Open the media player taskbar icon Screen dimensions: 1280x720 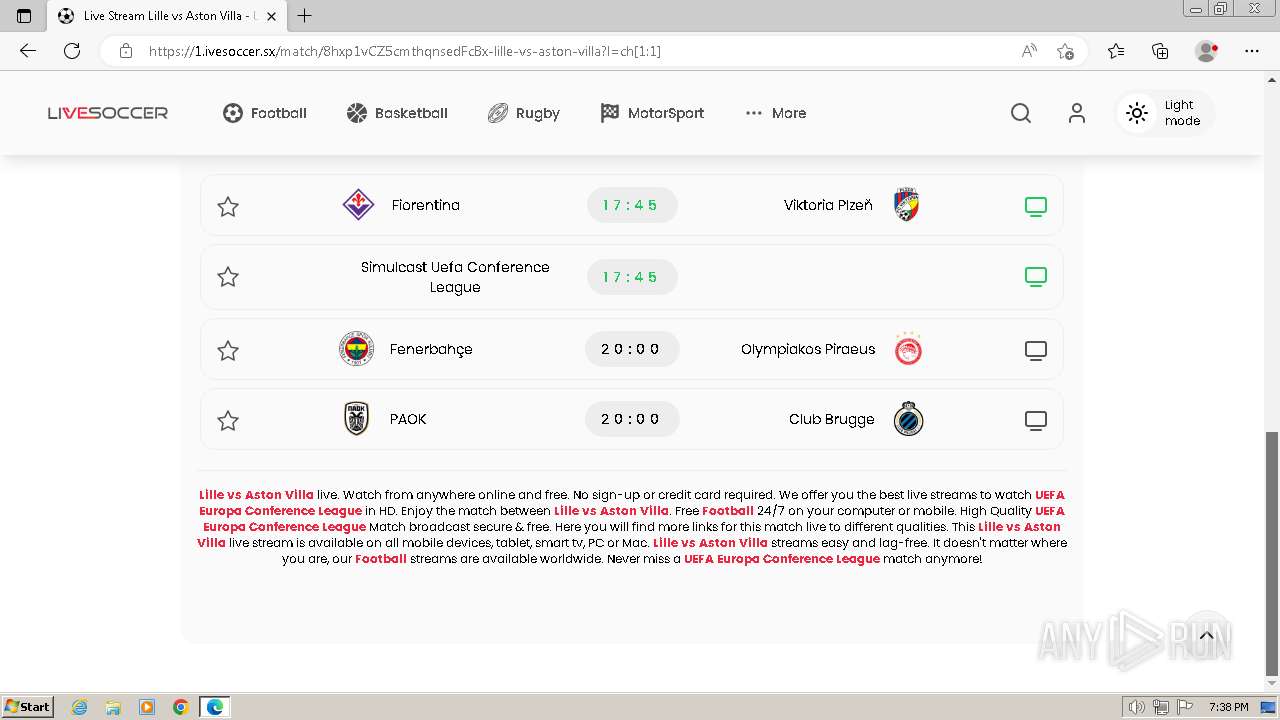147,707
